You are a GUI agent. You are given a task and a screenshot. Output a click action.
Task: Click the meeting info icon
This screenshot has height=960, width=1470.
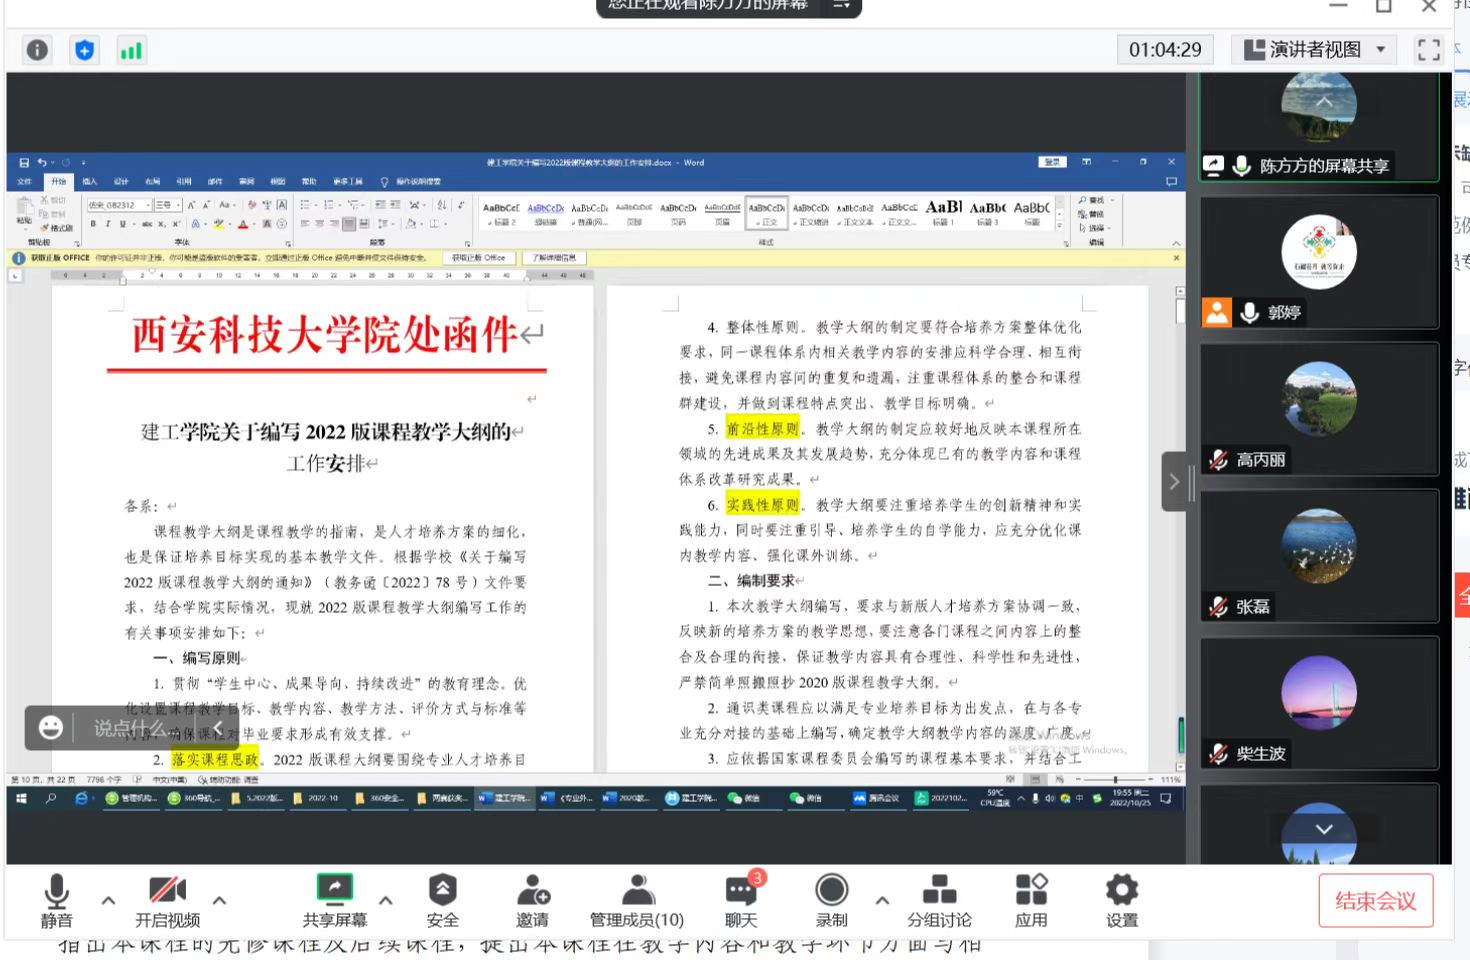[x=37, y=50]
